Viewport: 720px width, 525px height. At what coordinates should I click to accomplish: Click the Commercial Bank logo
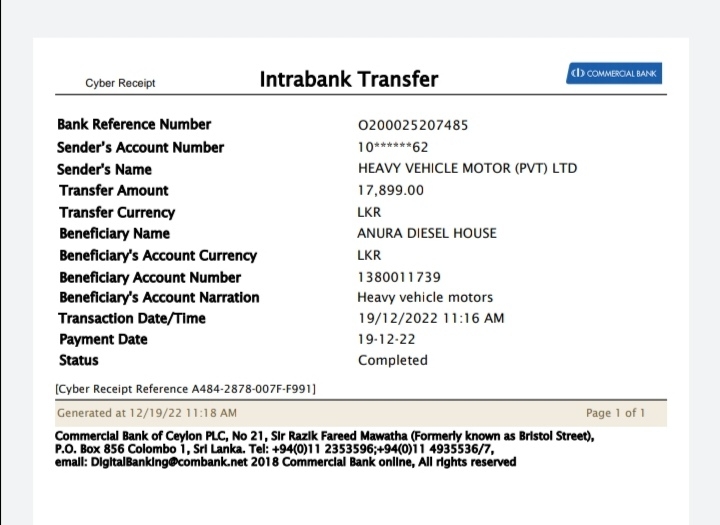(614, 74)
